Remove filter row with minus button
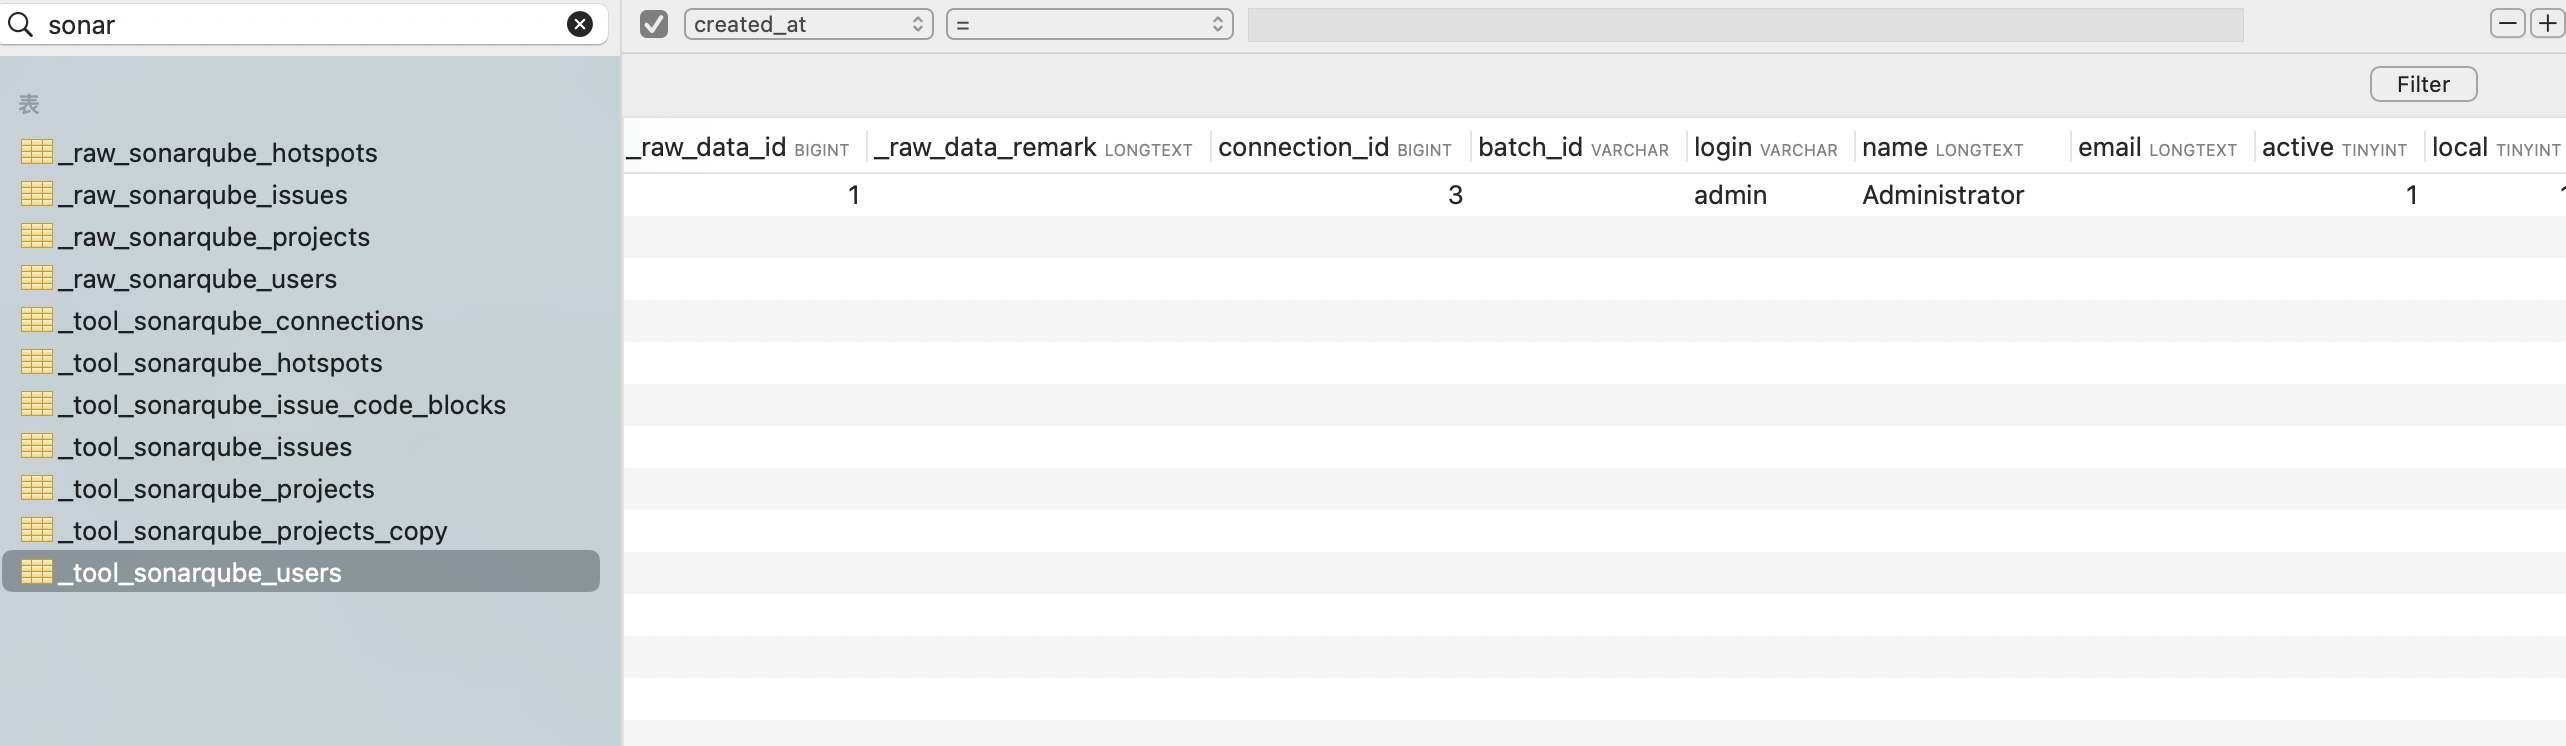This screenshot has height=746, width=2566. [x=2507, y=23]
